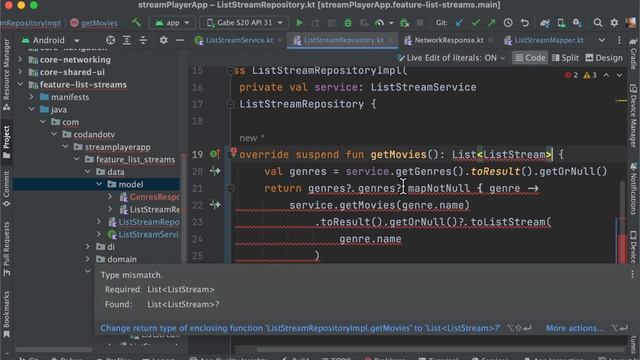
Task: Click the rollback undo arrow icon
Action: [524, 23]
